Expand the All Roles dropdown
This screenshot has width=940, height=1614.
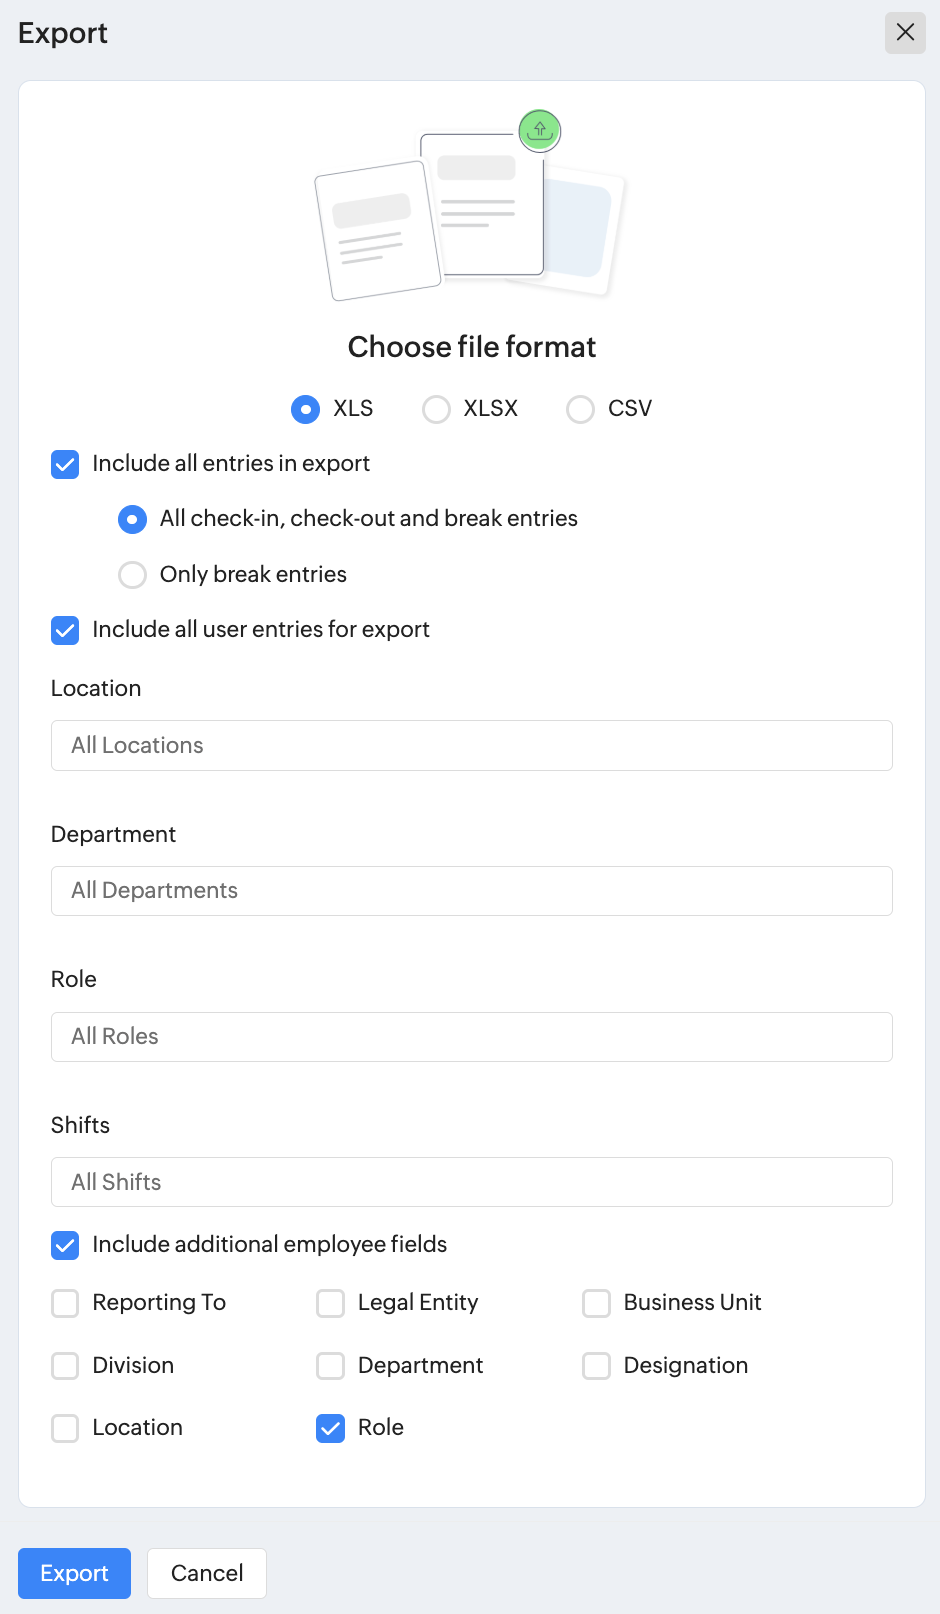point(471,1037)
